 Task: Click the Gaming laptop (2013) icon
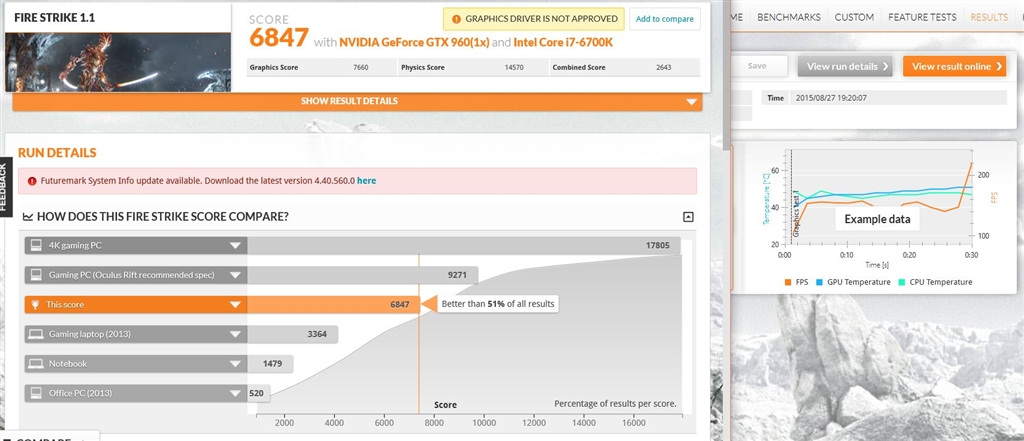pyautogui.click(x=37, y=334)
